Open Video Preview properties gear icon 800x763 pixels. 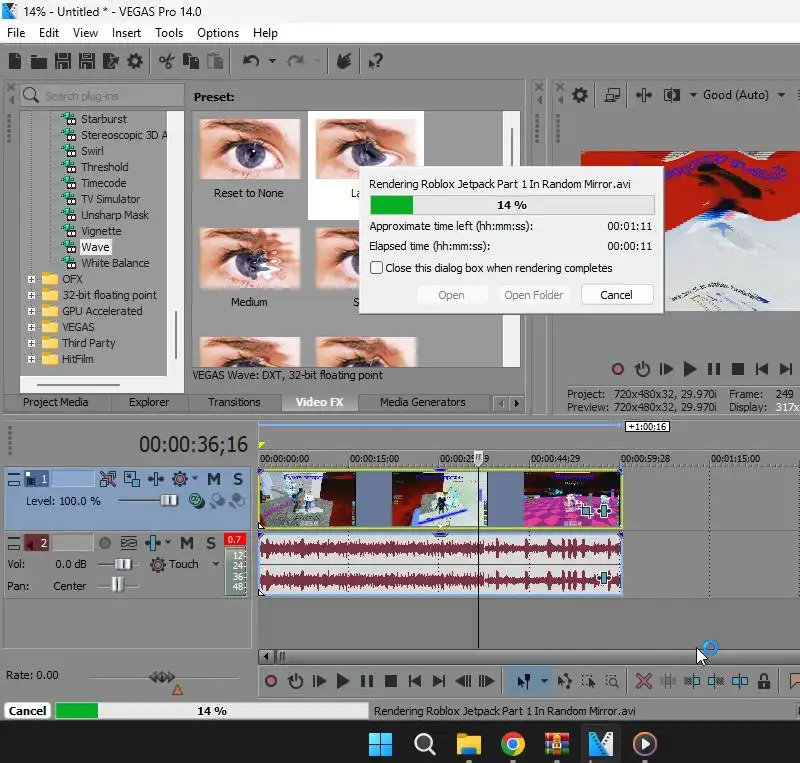point(580,95)
